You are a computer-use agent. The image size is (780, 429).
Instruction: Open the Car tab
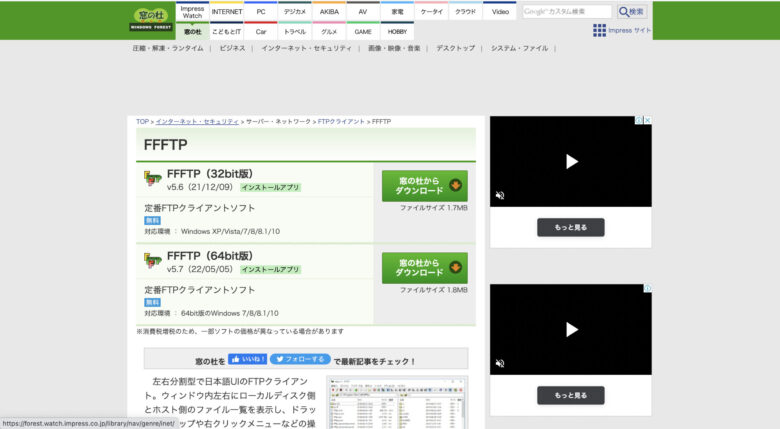261,31
